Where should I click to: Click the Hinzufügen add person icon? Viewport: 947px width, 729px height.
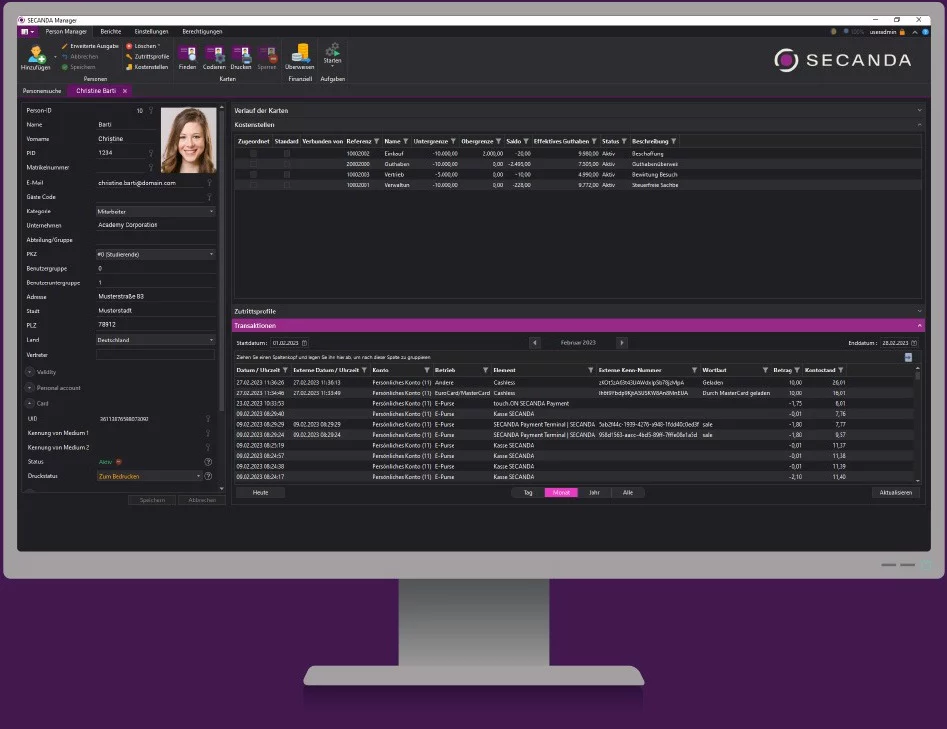[36, 54]
